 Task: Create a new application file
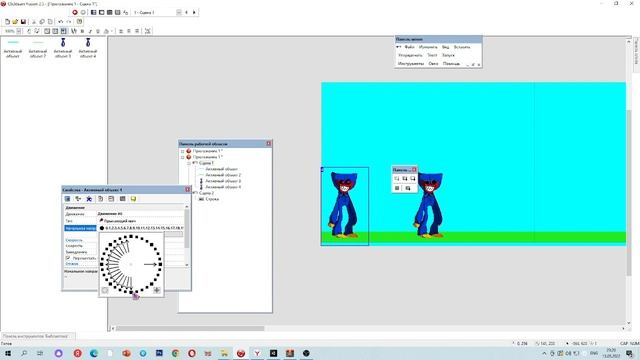click(7, 22)
